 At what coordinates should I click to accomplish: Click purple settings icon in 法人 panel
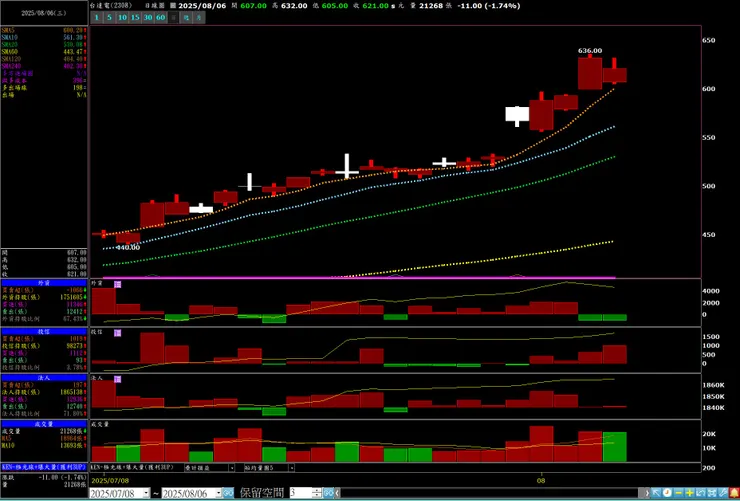[x=118, y=379]
